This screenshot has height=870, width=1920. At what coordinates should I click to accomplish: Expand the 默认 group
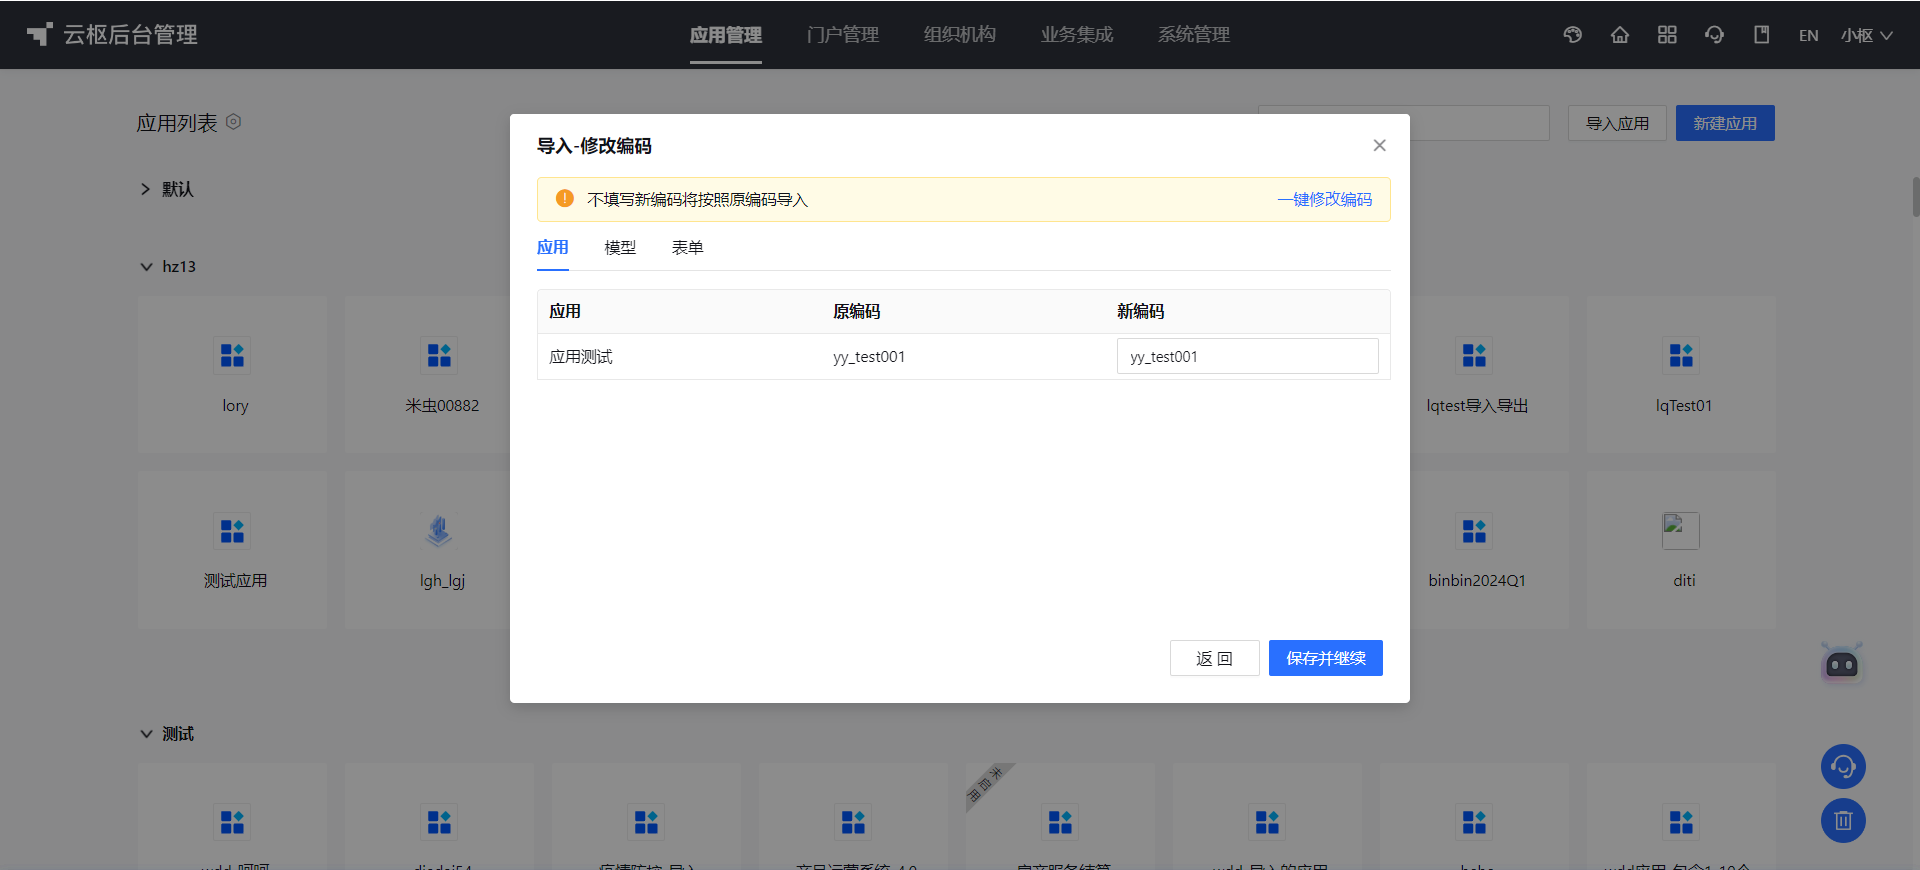point(146,189)
